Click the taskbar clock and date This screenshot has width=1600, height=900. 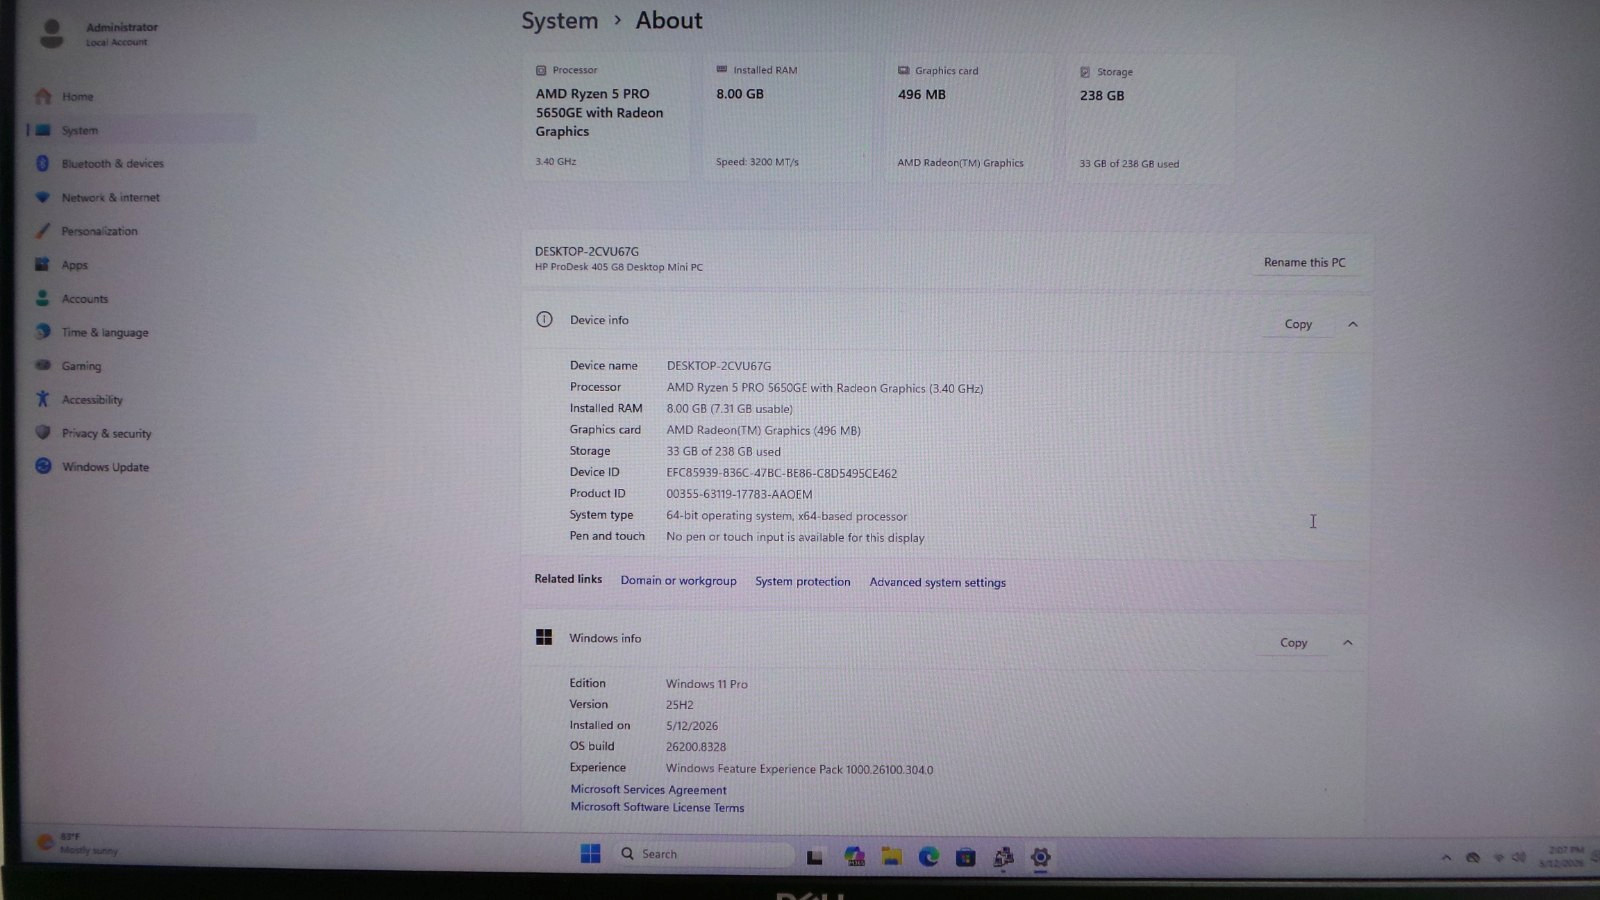tap(1561, 856)
